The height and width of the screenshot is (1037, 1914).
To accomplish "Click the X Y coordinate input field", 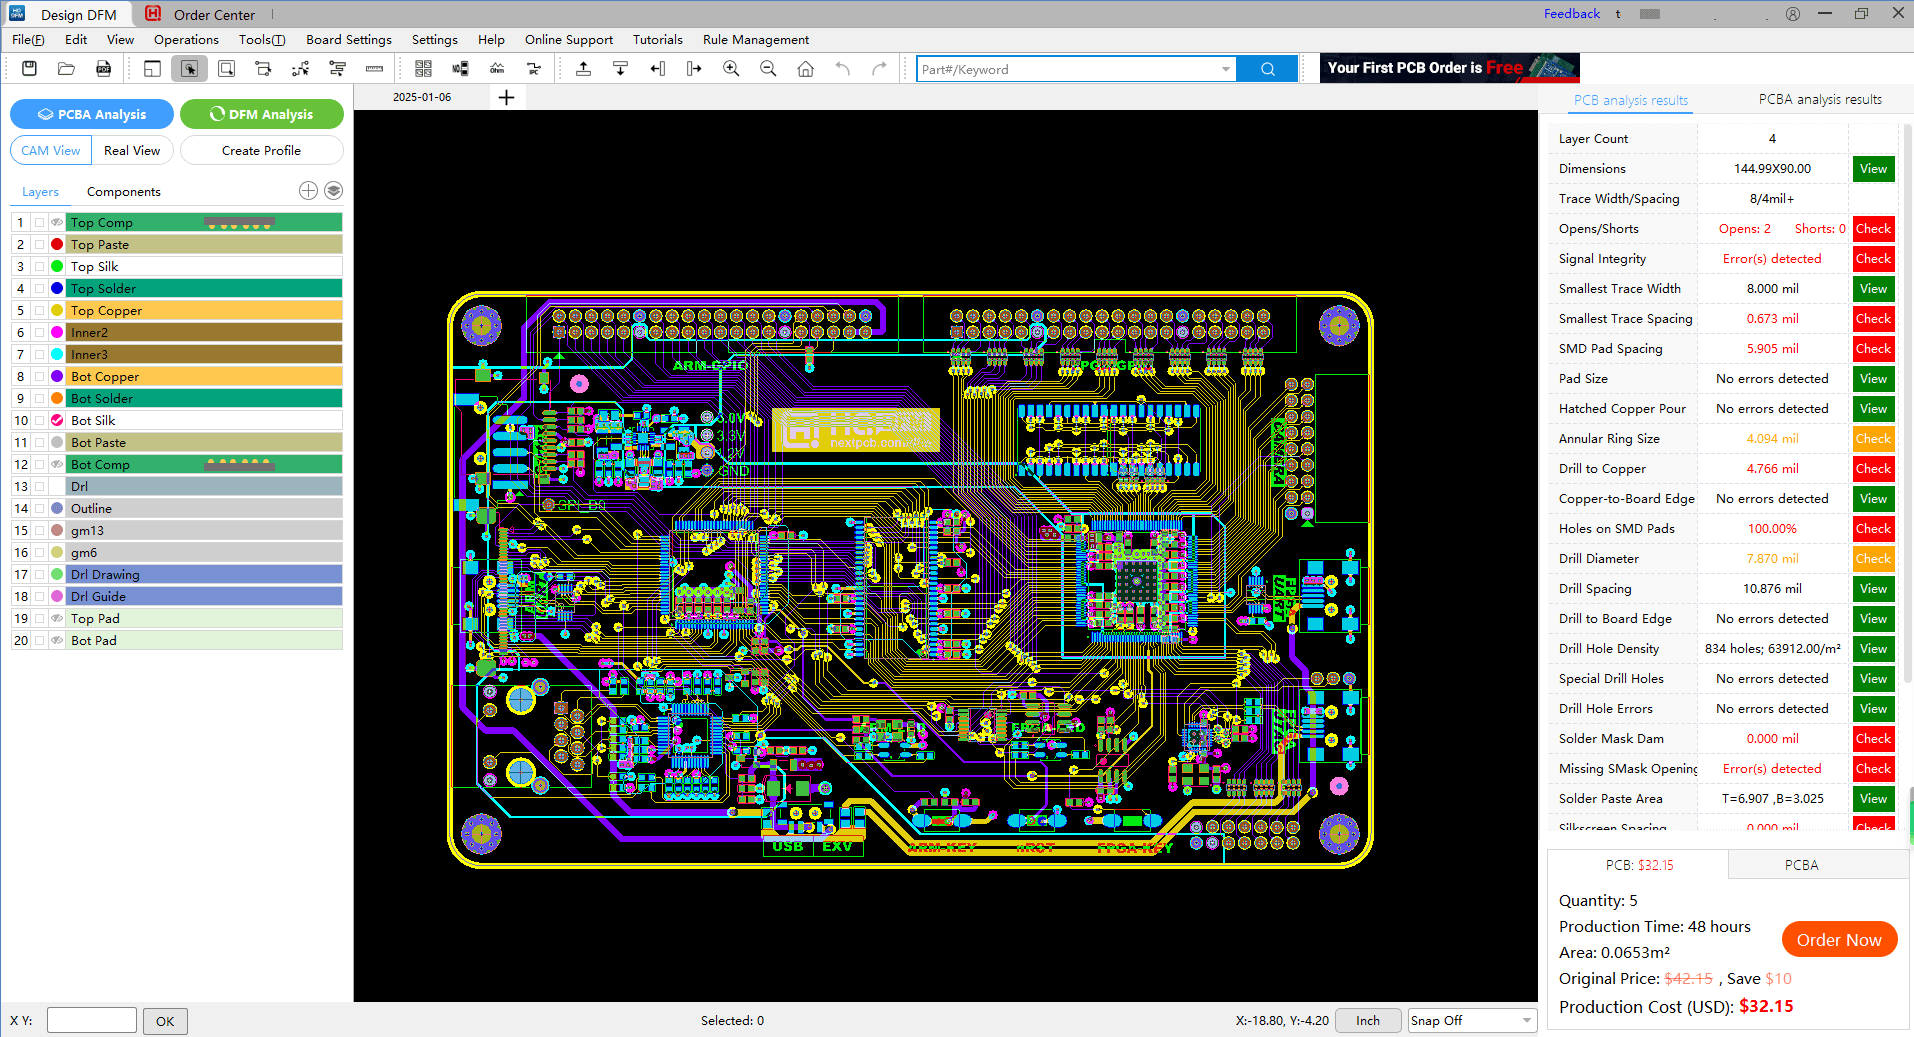I will tap(92, 1020).
